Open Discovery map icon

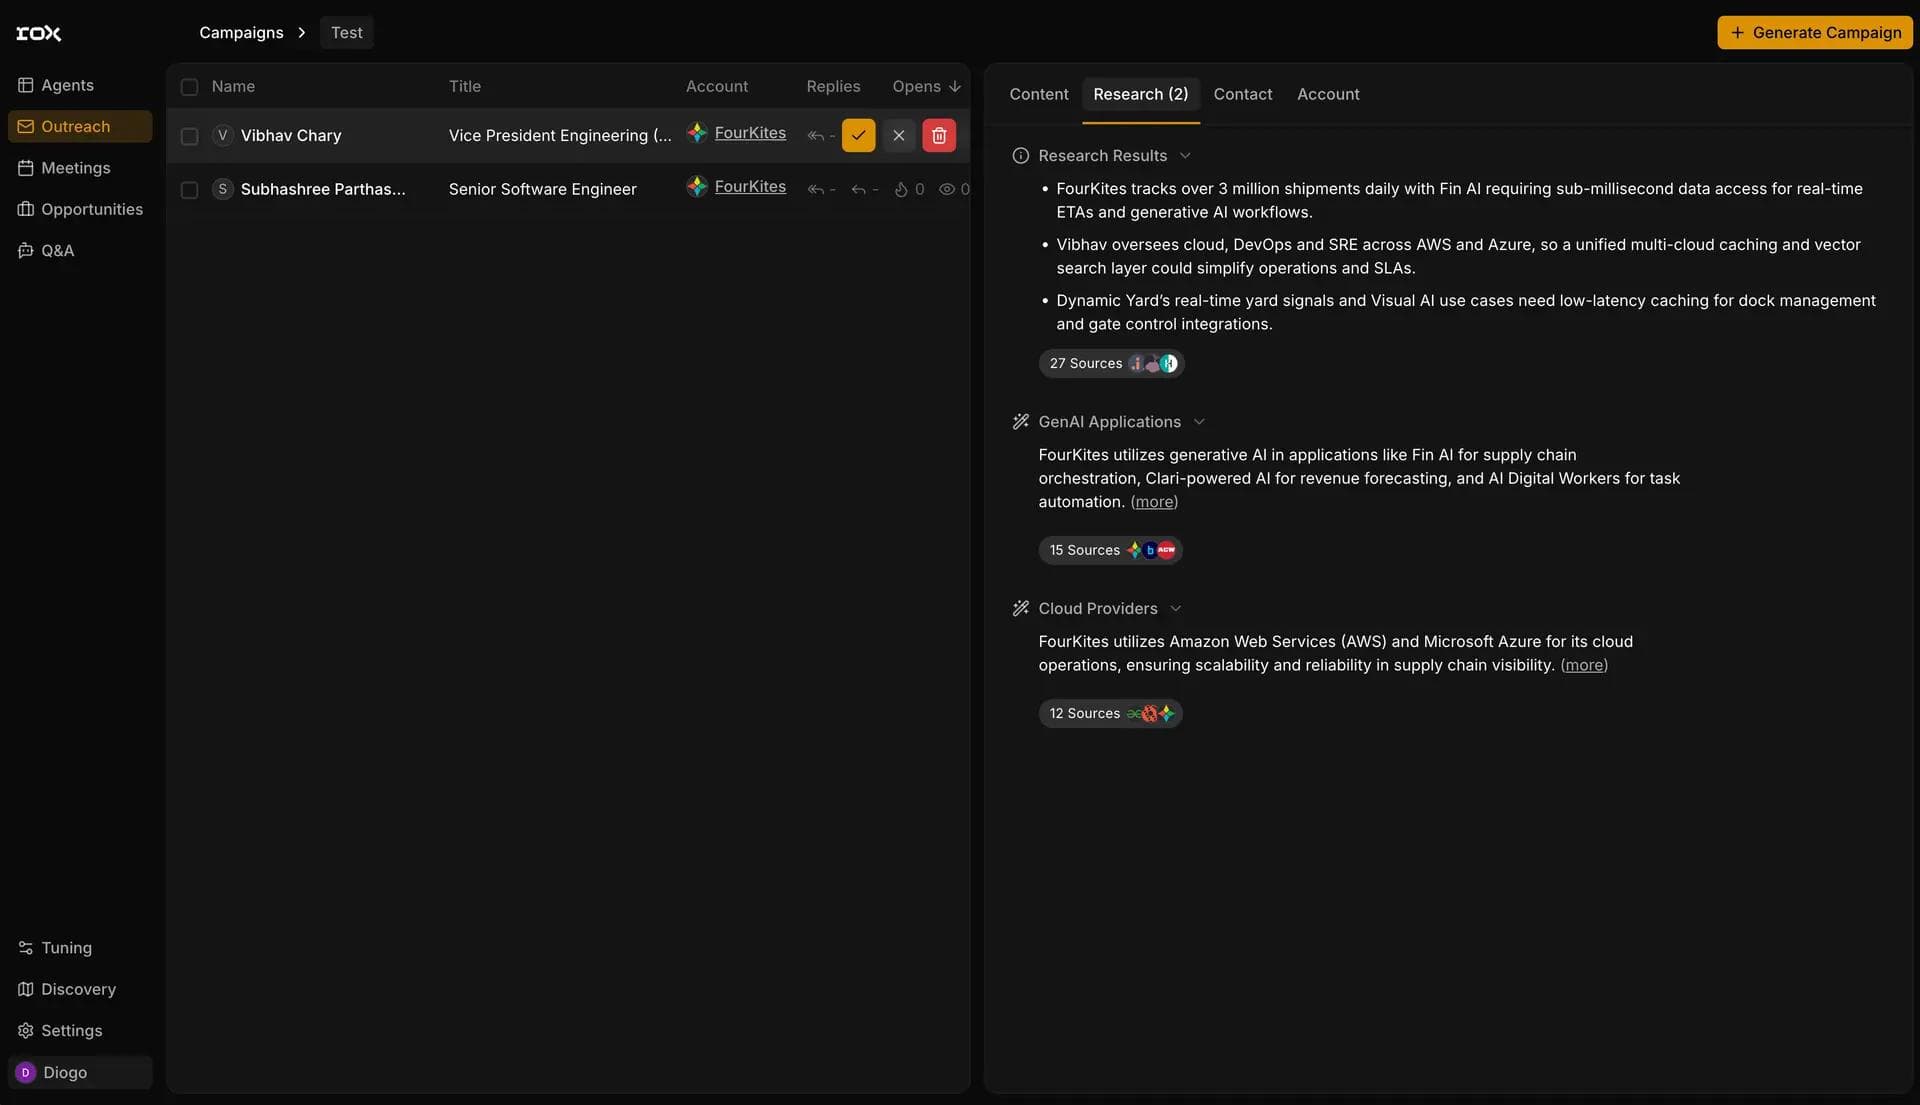pyautogui.click(x=26, y=989)
